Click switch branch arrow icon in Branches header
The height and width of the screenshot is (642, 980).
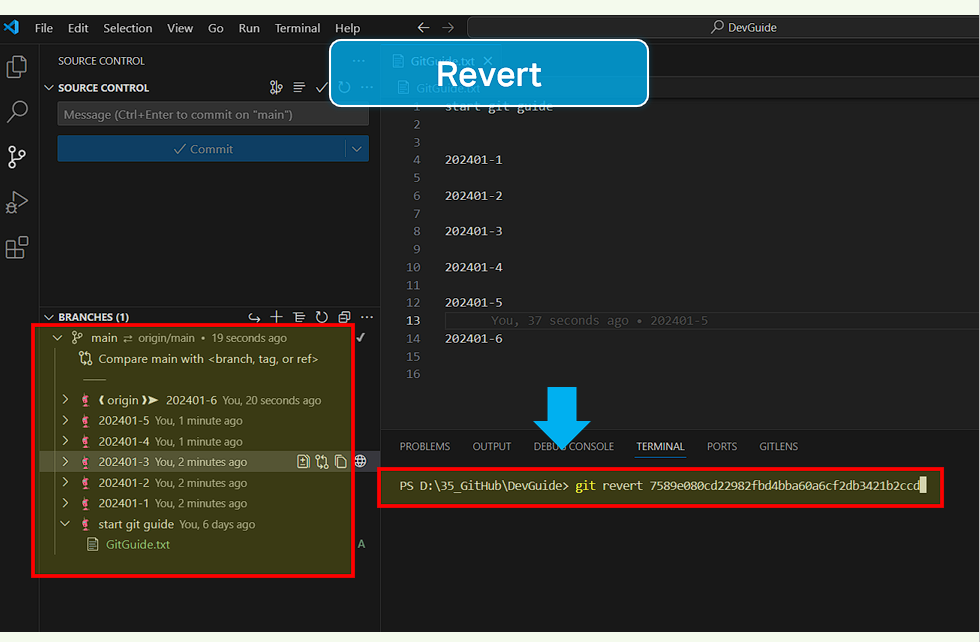(x=254, y=317)
